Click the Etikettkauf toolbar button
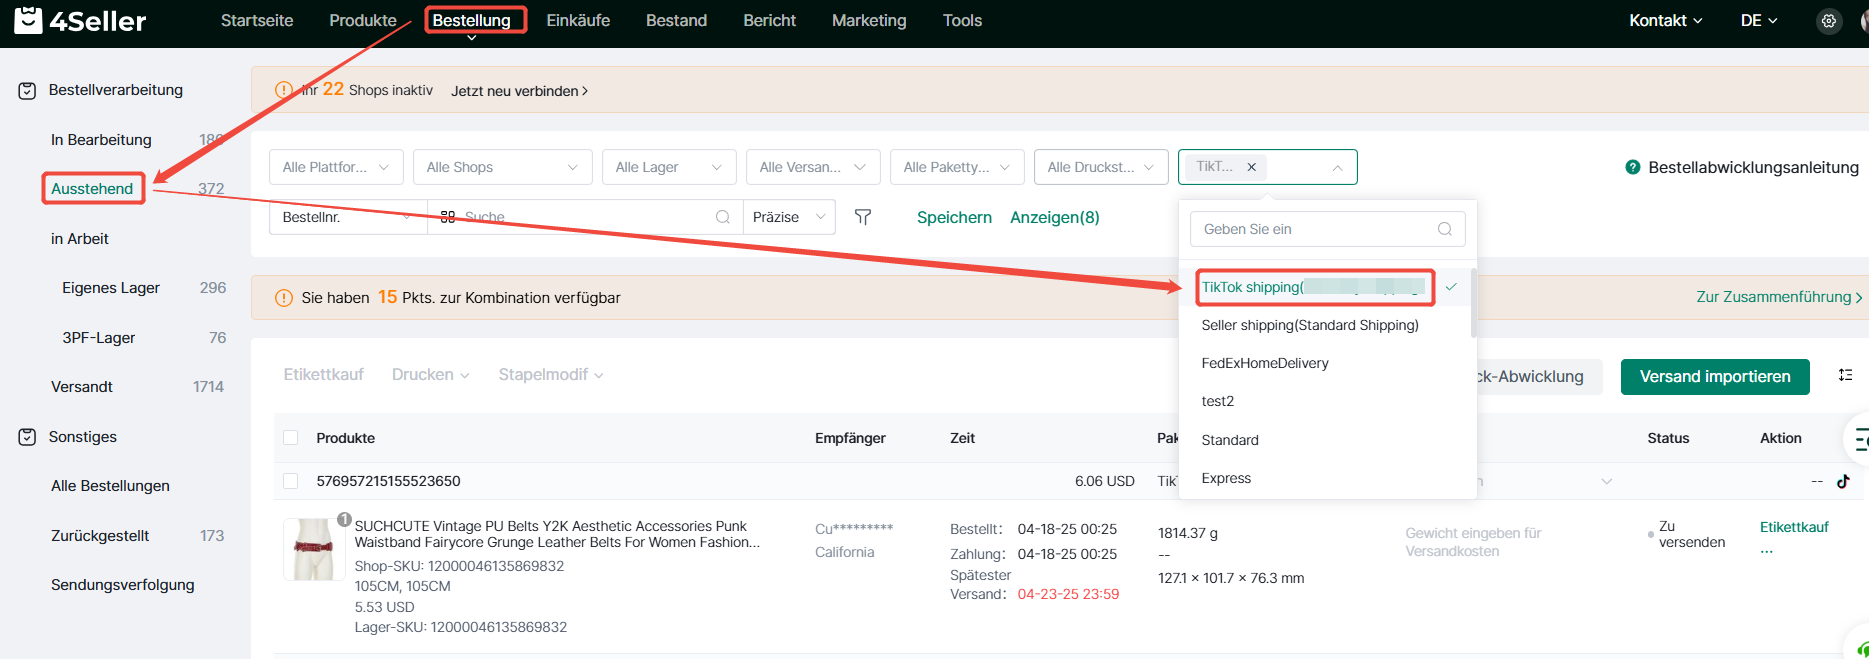 323,375
